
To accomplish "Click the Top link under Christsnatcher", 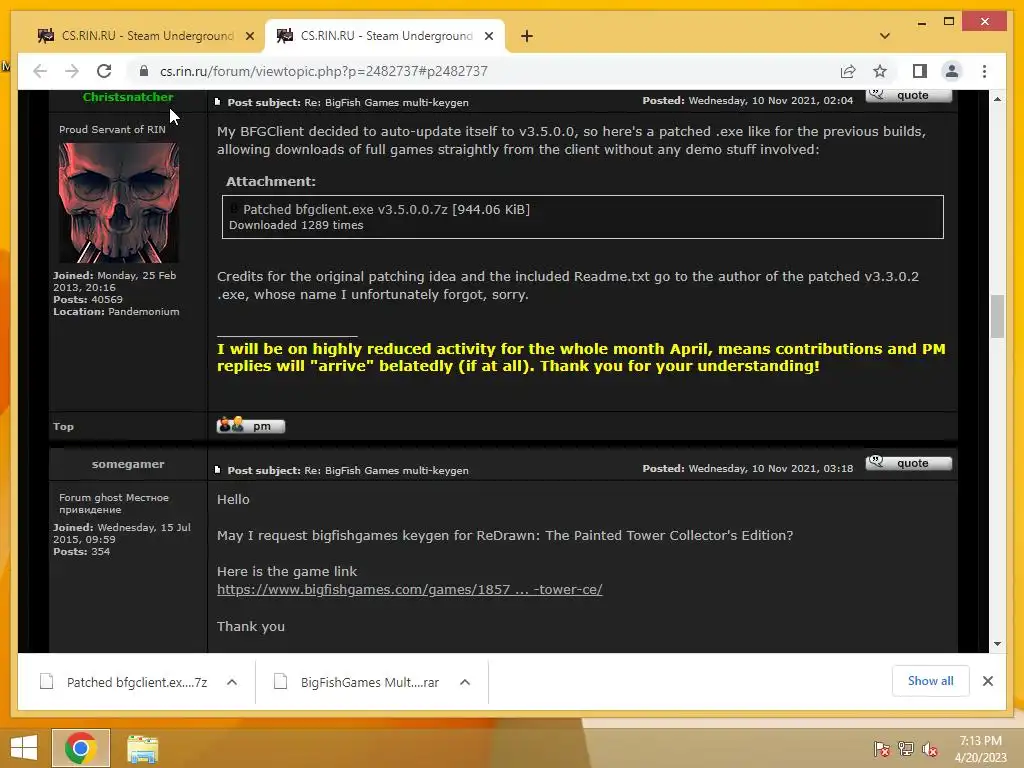I will 63,426.
